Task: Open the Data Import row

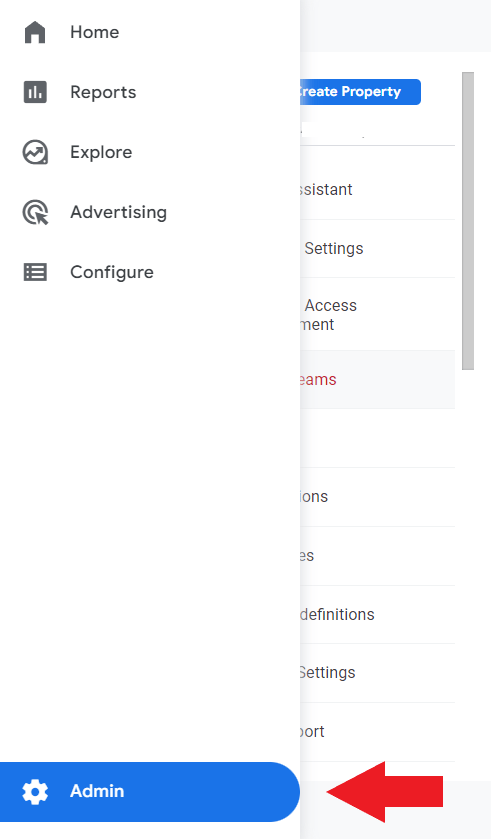Action: point(378,732)
